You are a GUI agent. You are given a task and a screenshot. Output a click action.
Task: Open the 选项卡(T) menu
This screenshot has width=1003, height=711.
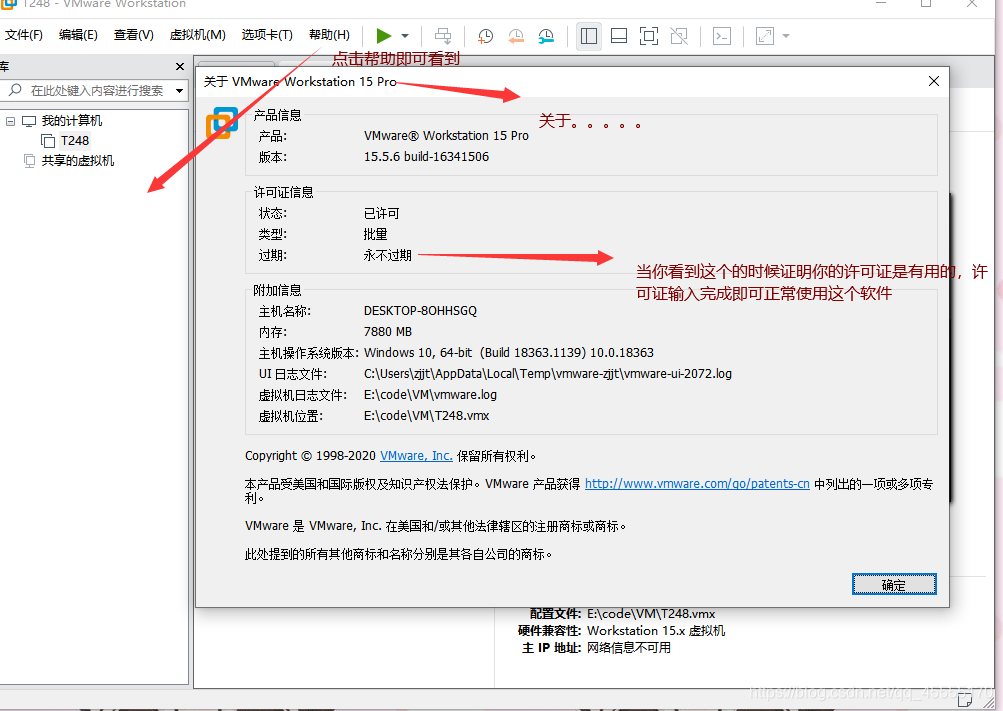coord(267,35)
